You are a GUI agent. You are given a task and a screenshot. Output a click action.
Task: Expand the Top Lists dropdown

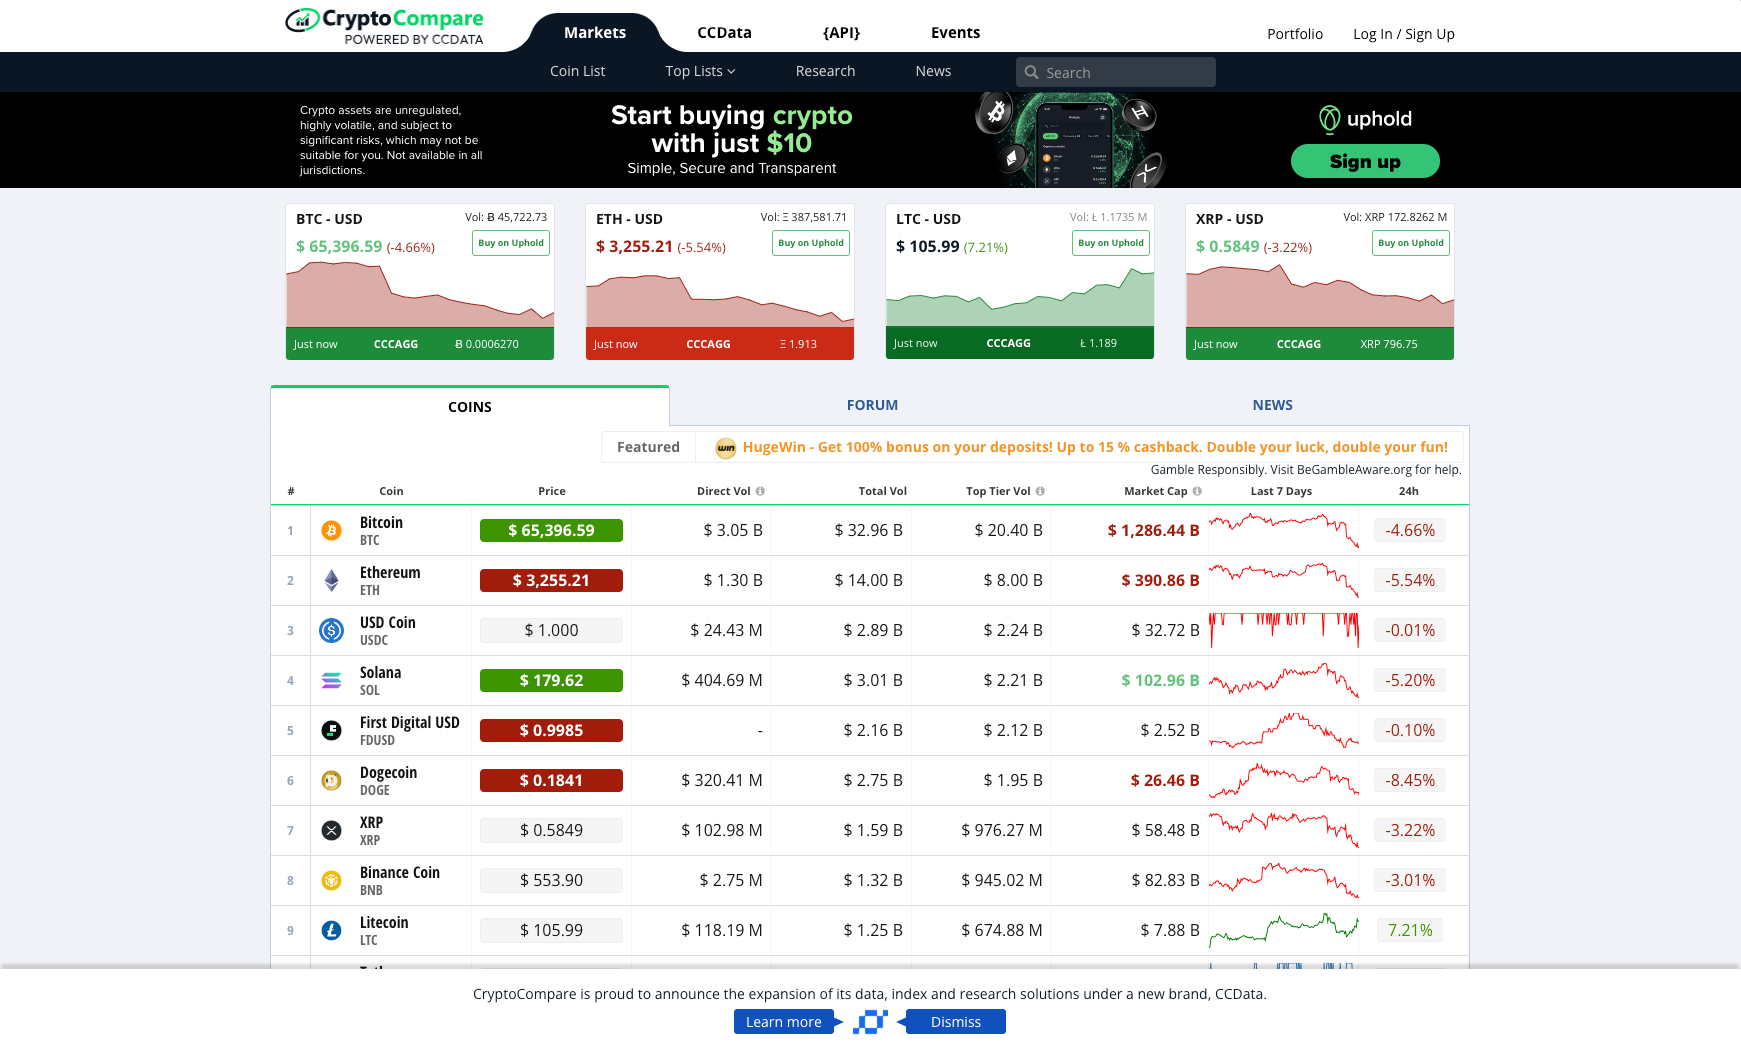700,71
